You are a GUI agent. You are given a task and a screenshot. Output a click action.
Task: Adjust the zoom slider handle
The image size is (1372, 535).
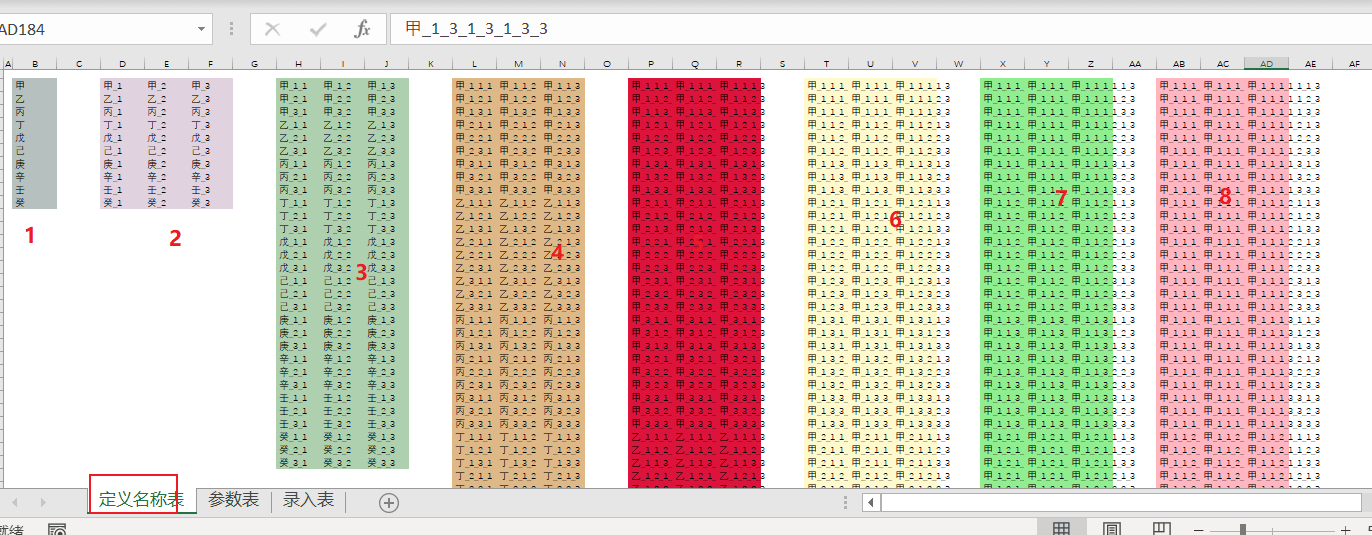click(1243, 530)
